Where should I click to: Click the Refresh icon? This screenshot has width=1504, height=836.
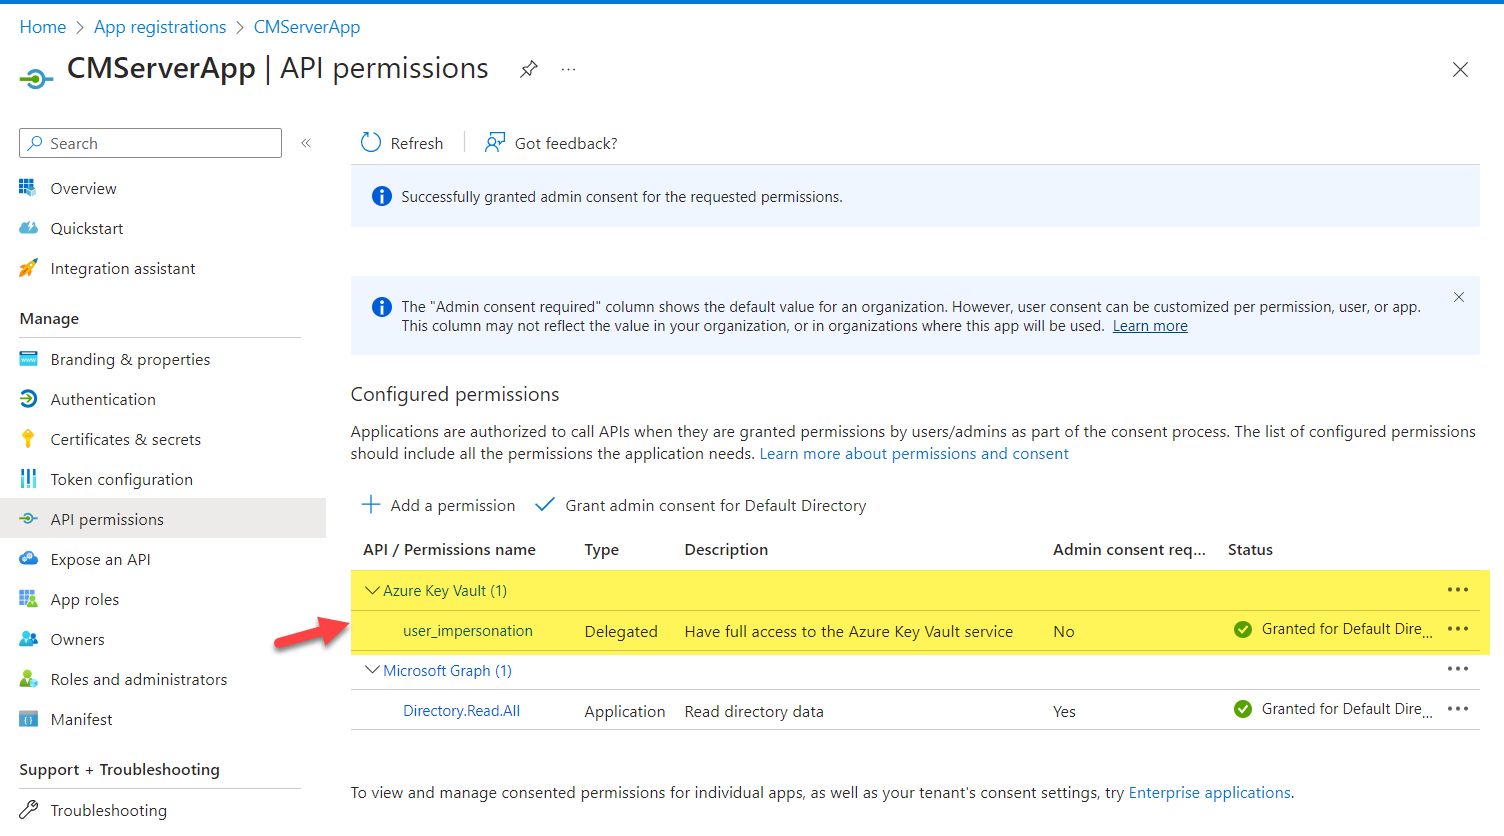coord(371,143)
